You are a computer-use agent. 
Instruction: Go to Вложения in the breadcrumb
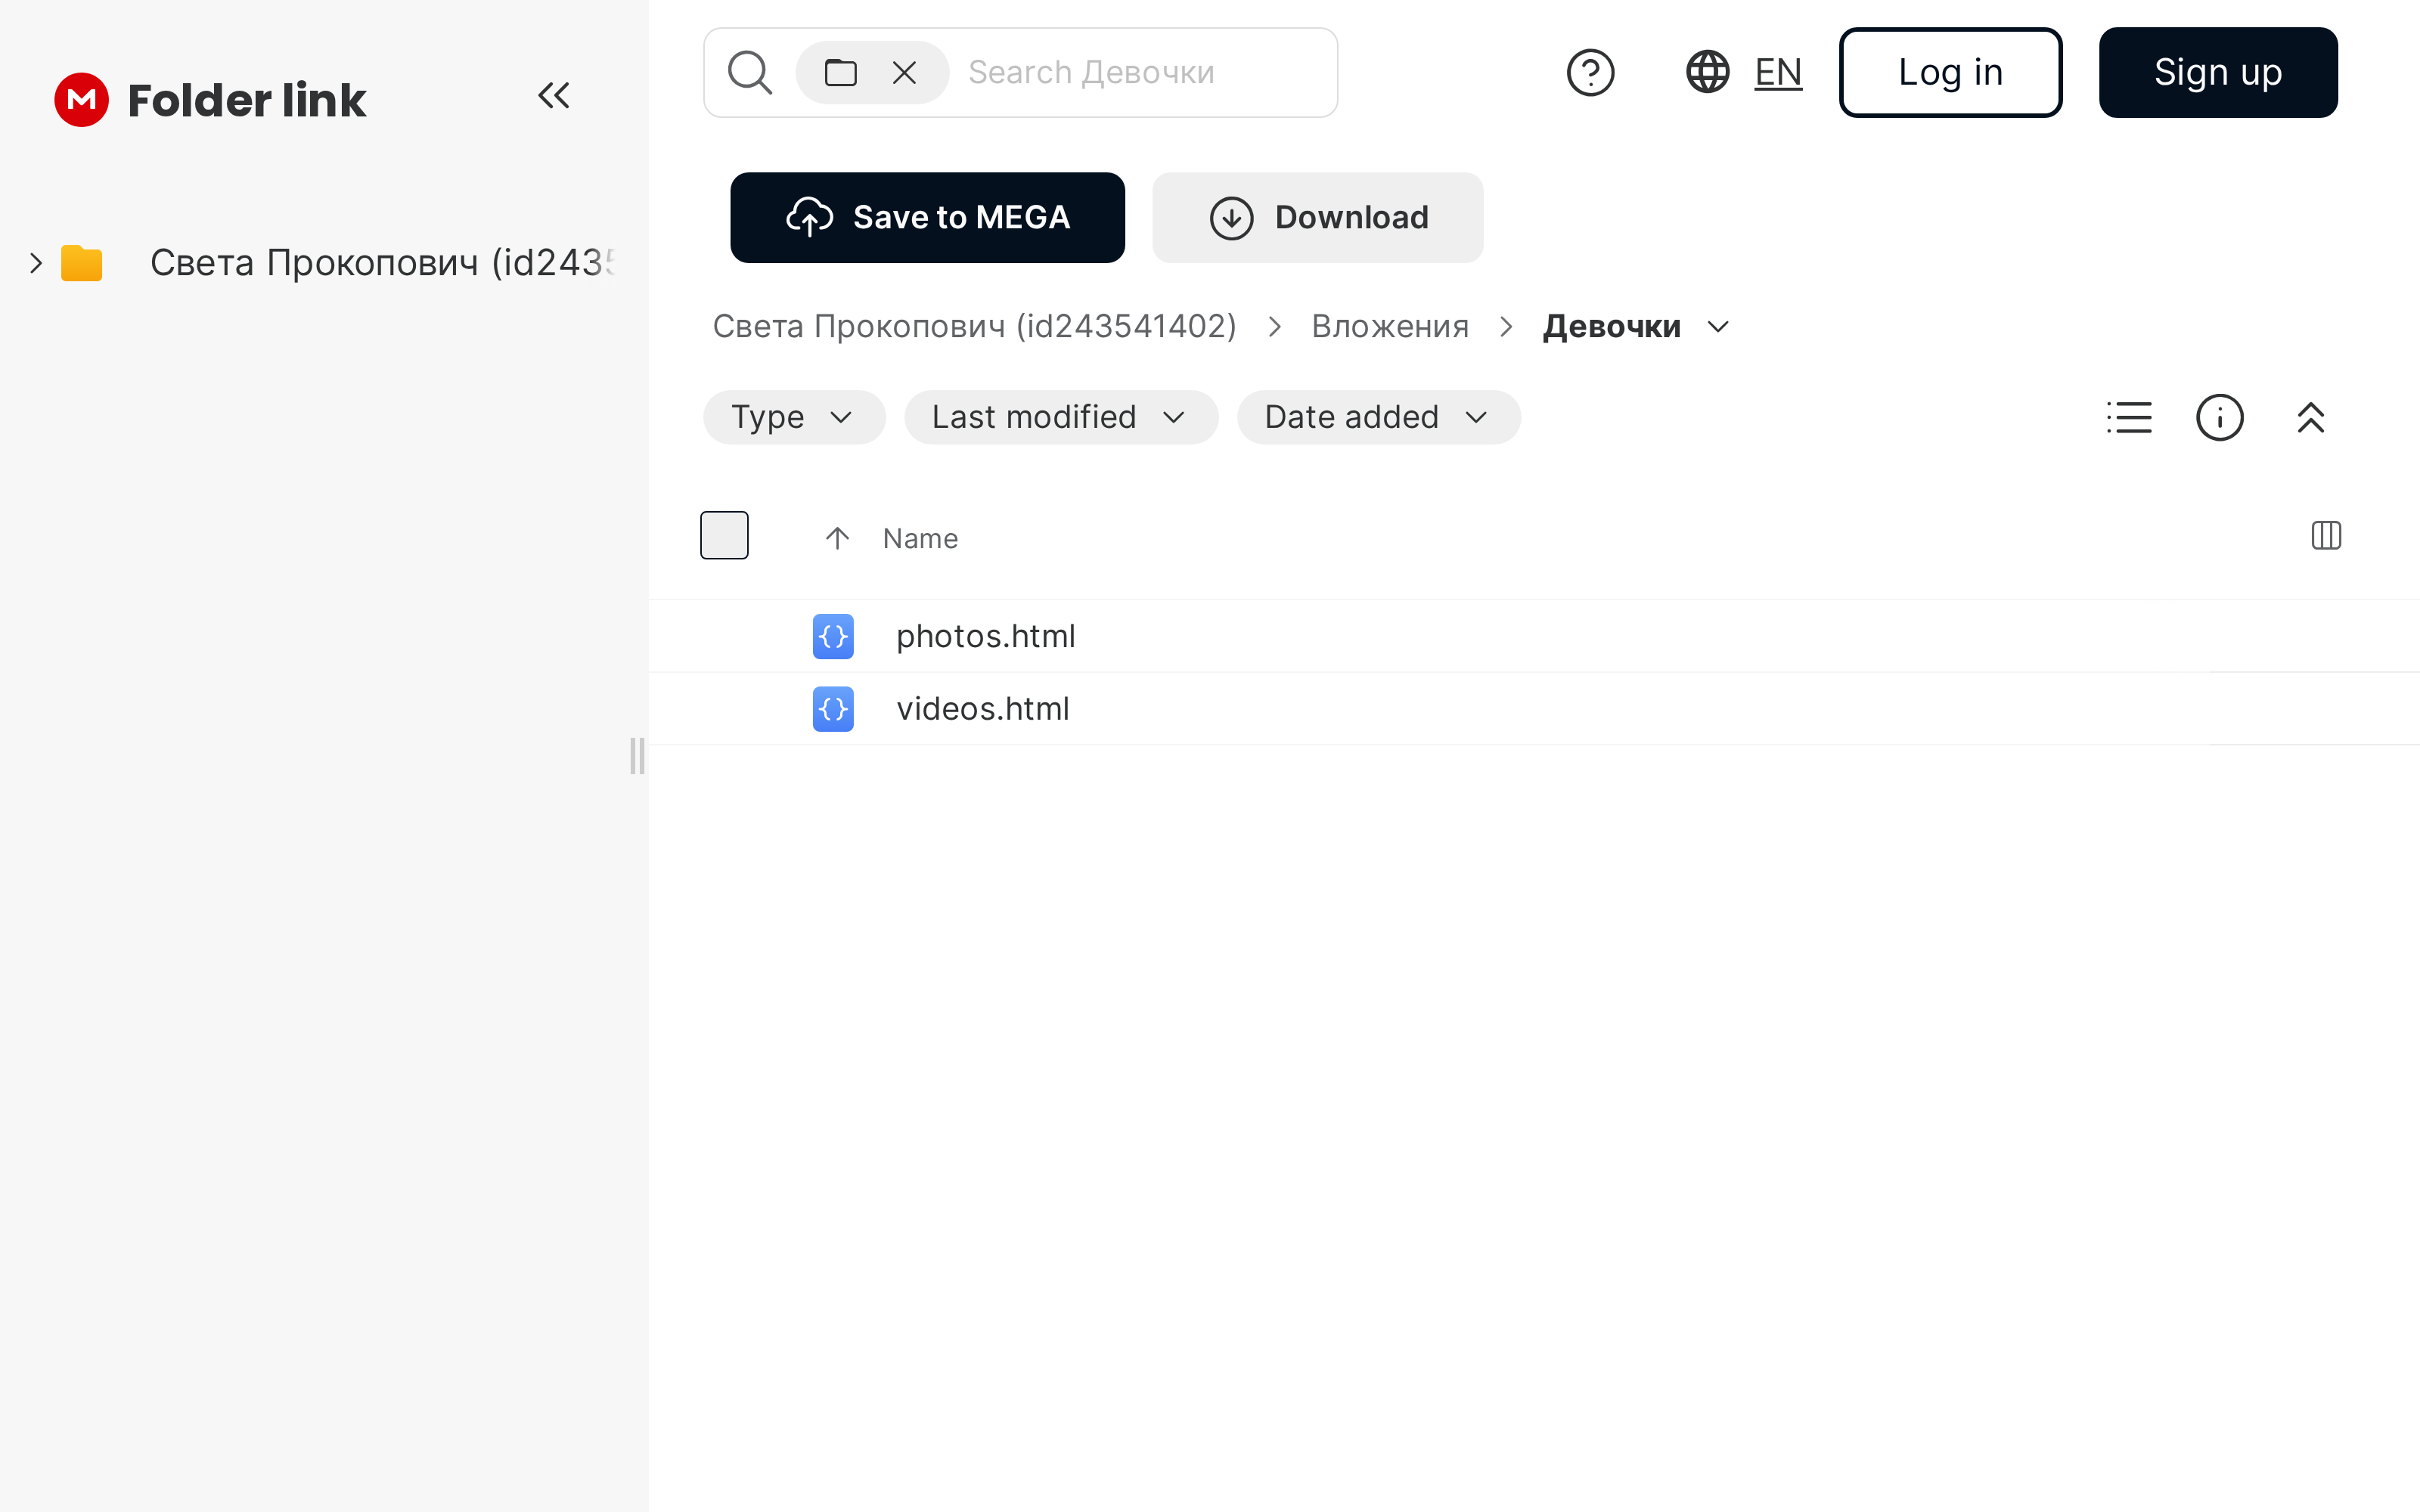click(x=1389, y=327)
